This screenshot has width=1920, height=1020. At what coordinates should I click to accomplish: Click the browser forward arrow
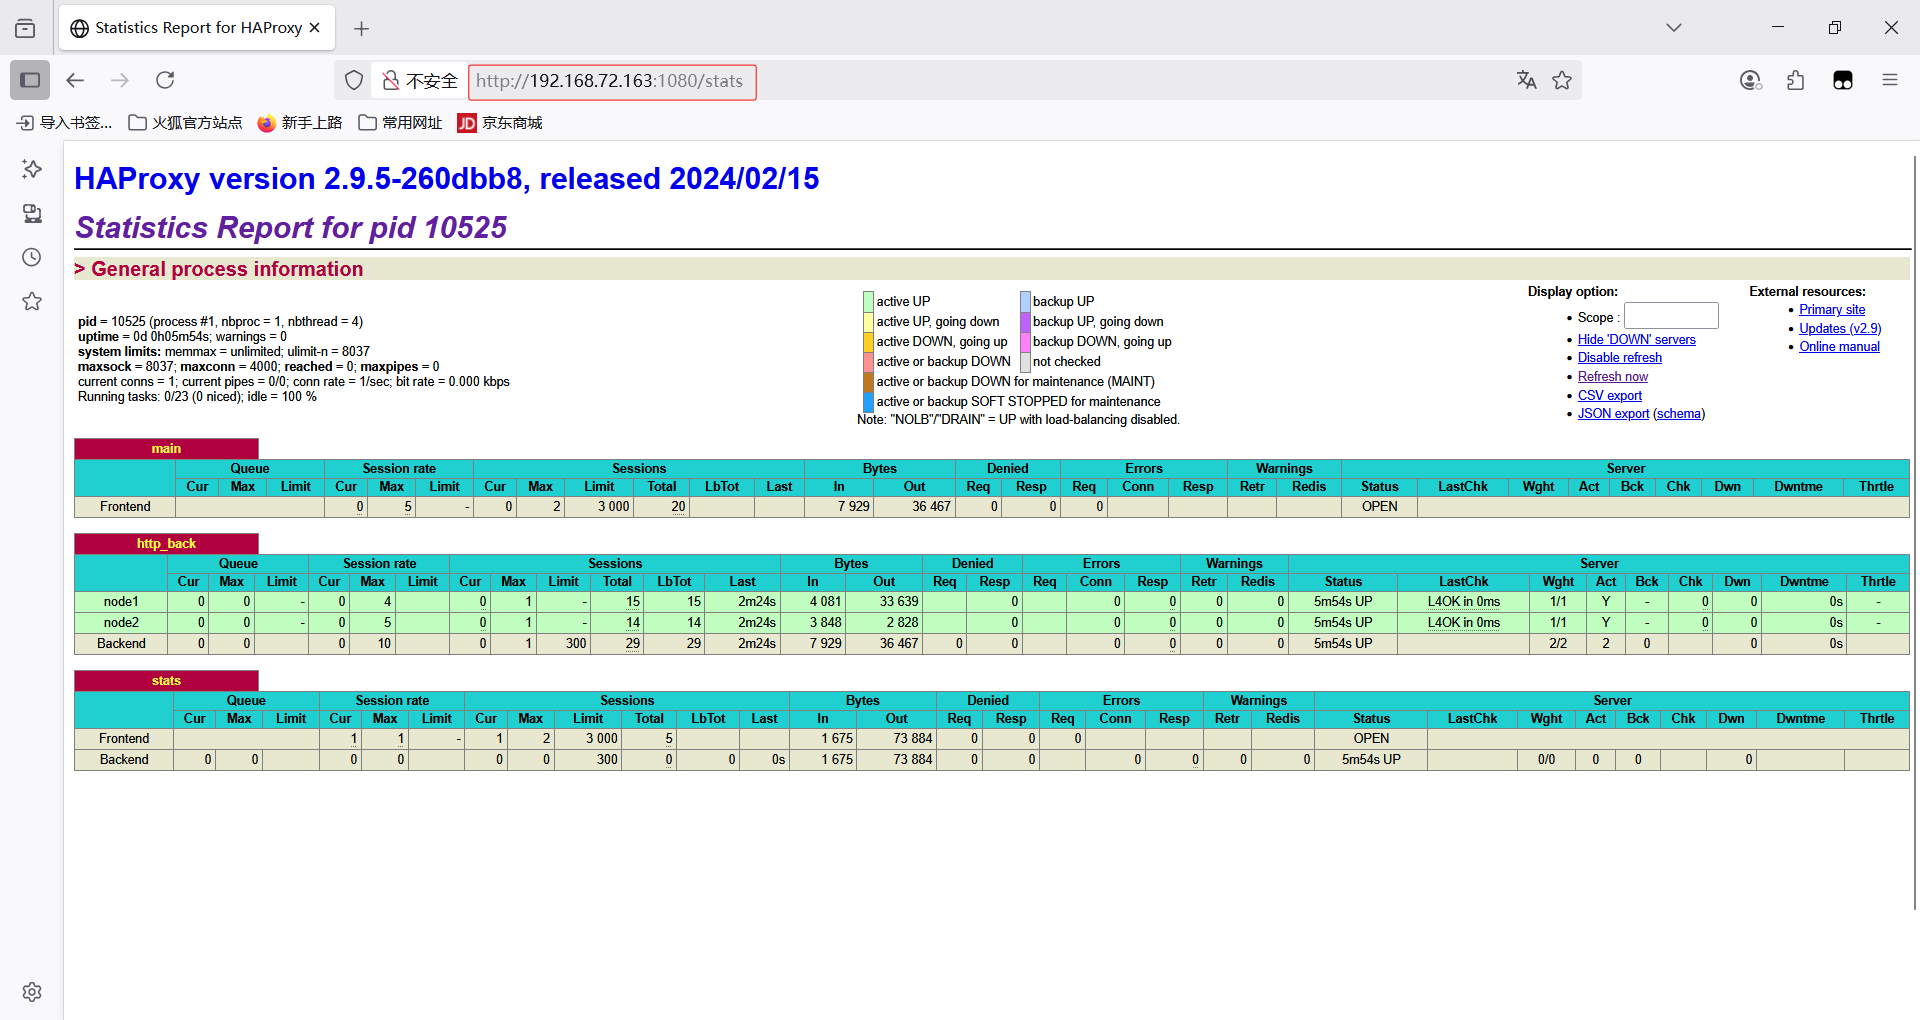tap(120, 80)
